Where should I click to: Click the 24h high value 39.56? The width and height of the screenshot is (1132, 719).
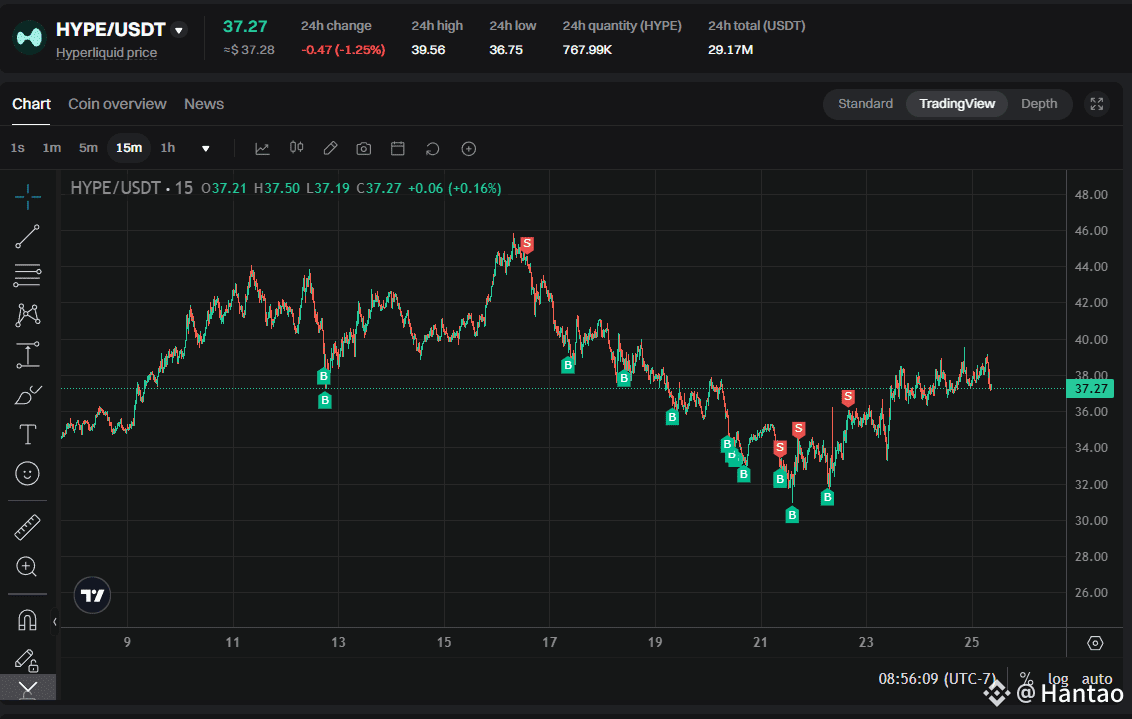click(428, 50)
